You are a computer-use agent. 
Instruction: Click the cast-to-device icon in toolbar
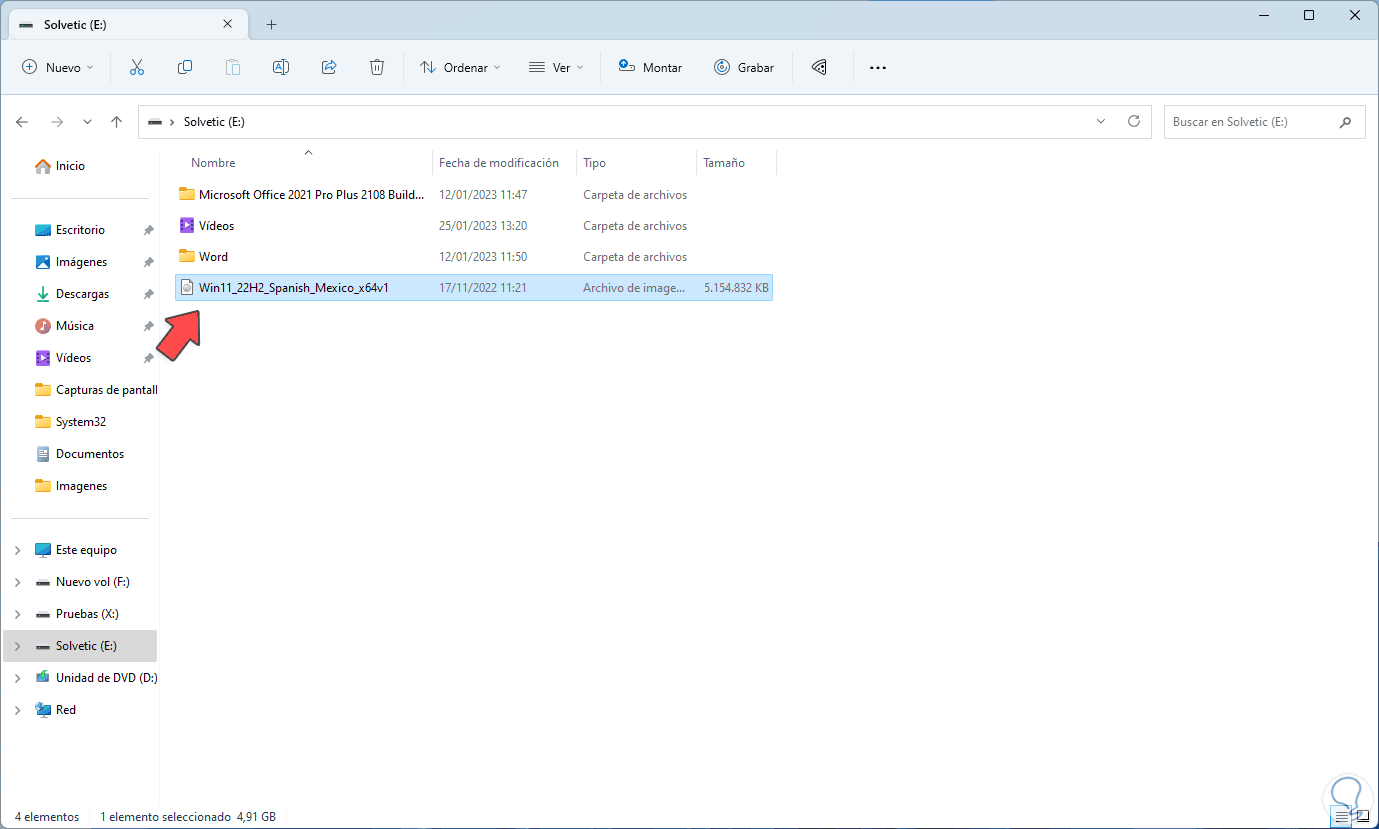(819, 67)
